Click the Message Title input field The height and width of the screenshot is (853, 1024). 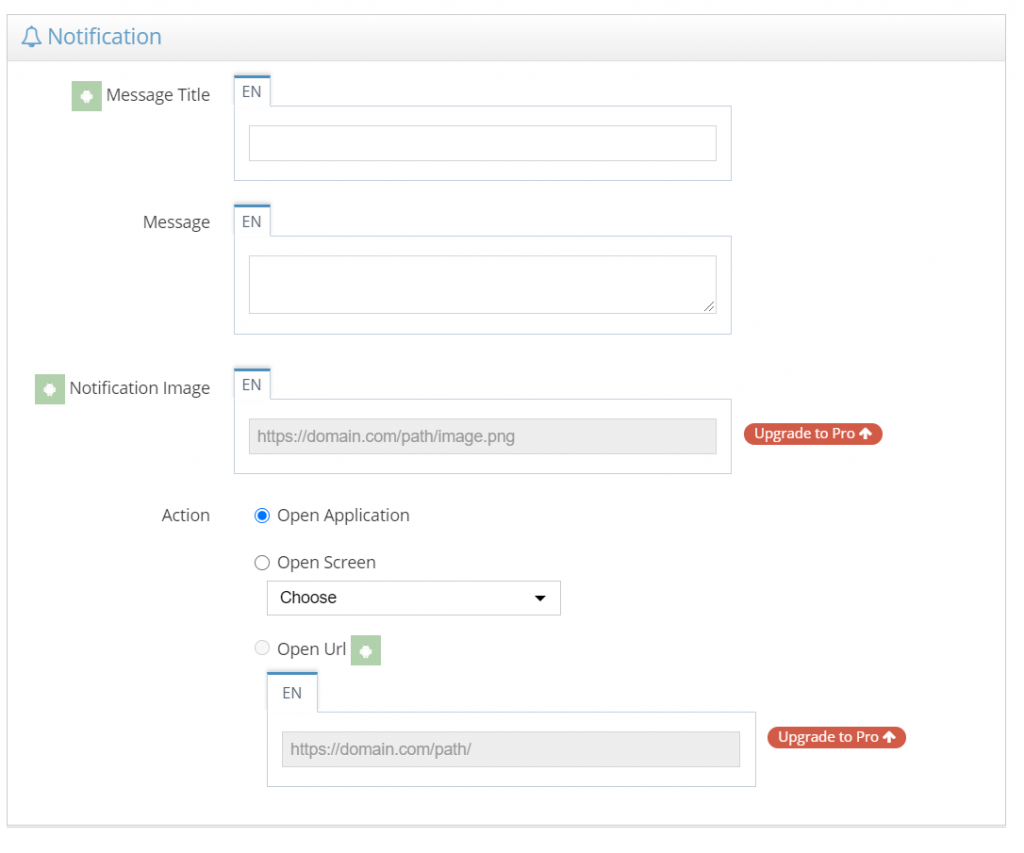click(x=482, y=142)
